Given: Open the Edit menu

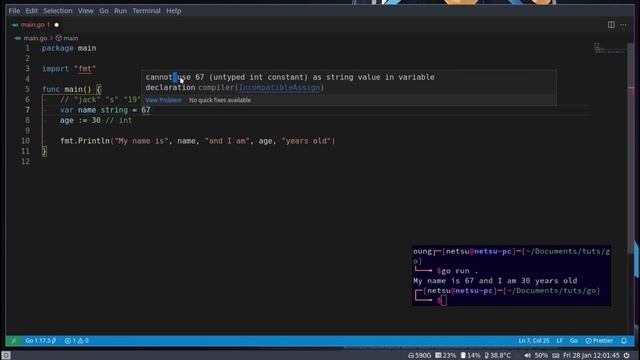Looking at the screenshot, I should point(31,11).
